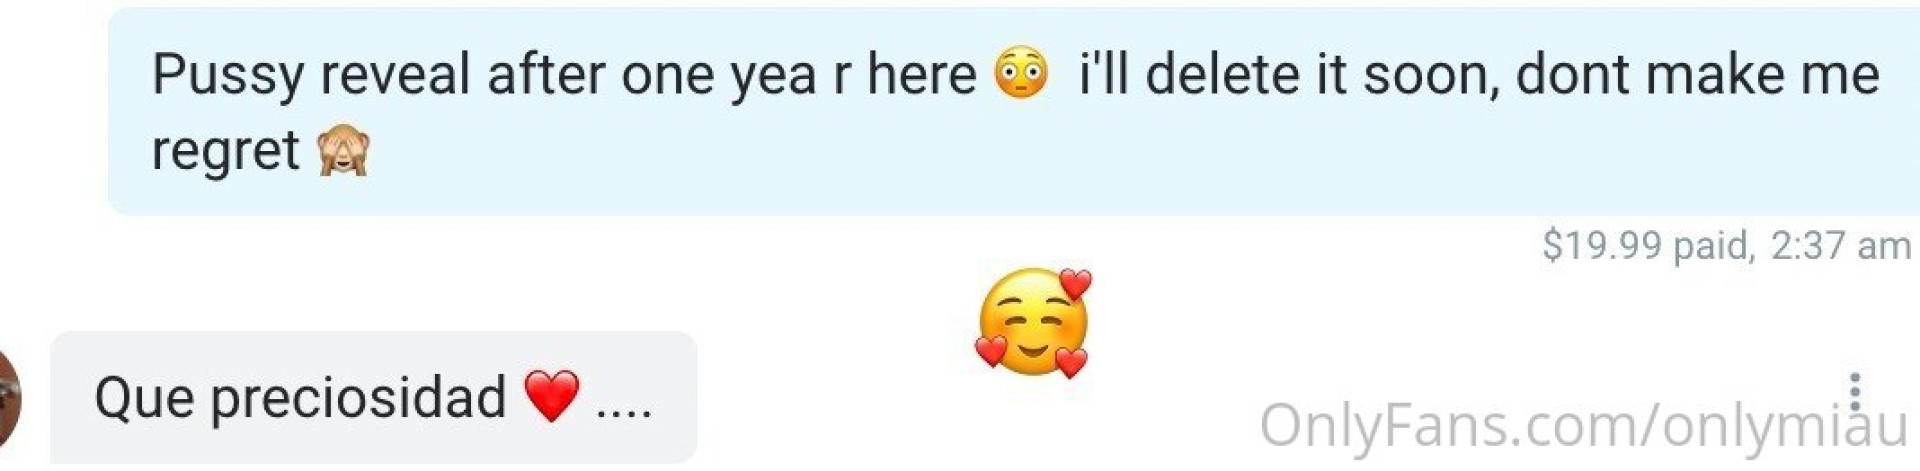Screen dimensions: 1920x471
Task: Select the blue paid message bubble
Action: [x=1013, y=110]
